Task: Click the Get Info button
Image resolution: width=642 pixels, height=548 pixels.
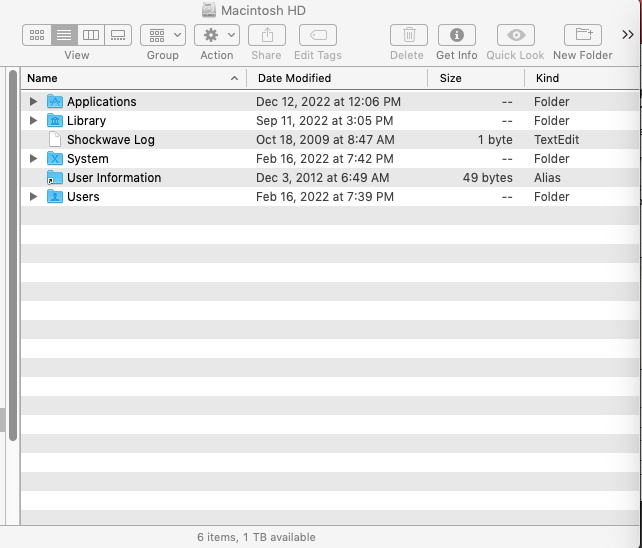Action: pos(457,35)
